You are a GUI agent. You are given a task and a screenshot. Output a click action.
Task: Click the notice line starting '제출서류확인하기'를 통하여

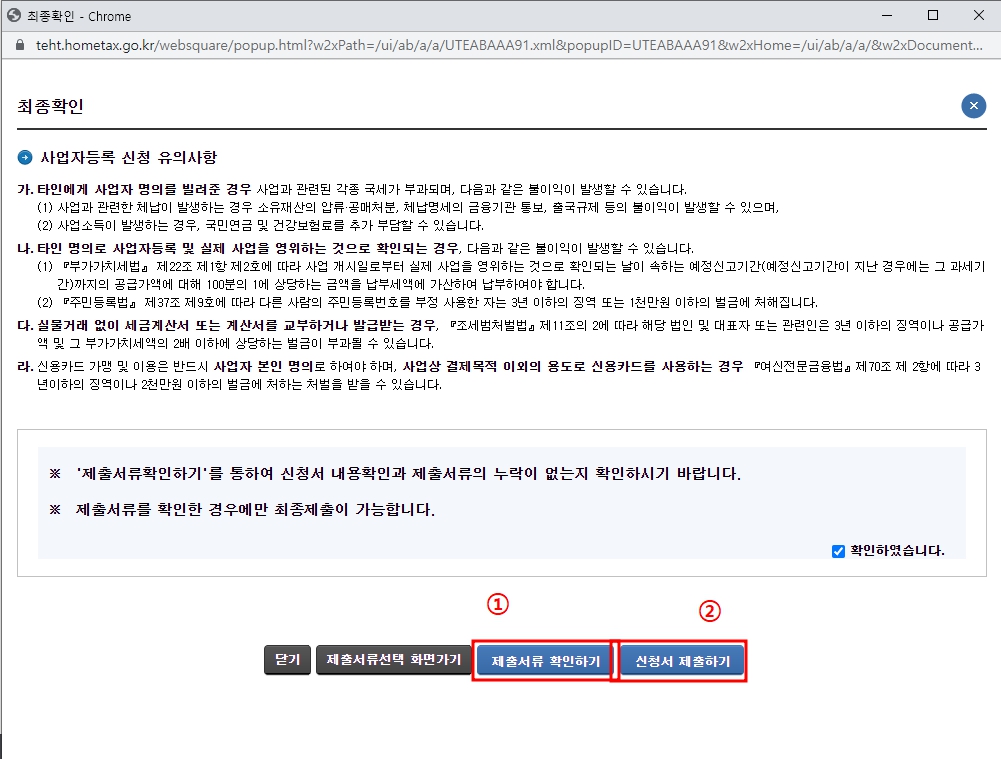[408, 474]
